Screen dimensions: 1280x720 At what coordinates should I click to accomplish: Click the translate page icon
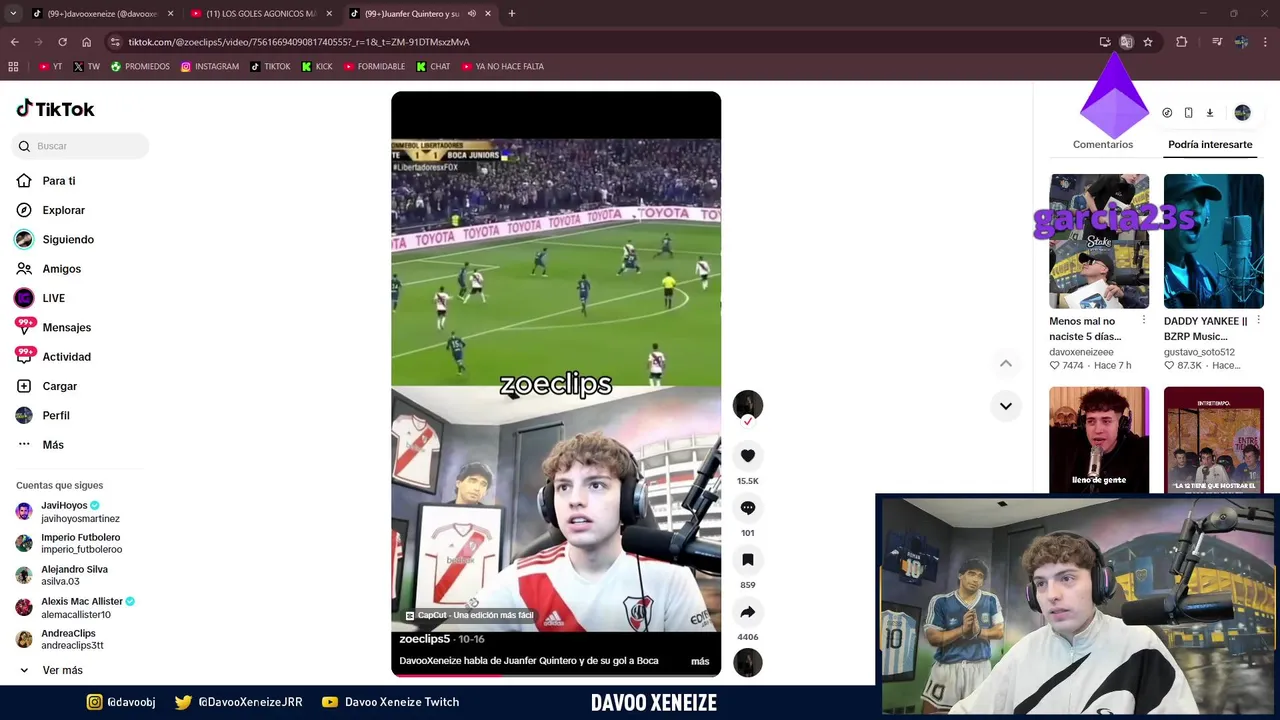[x=1126, y=42]
